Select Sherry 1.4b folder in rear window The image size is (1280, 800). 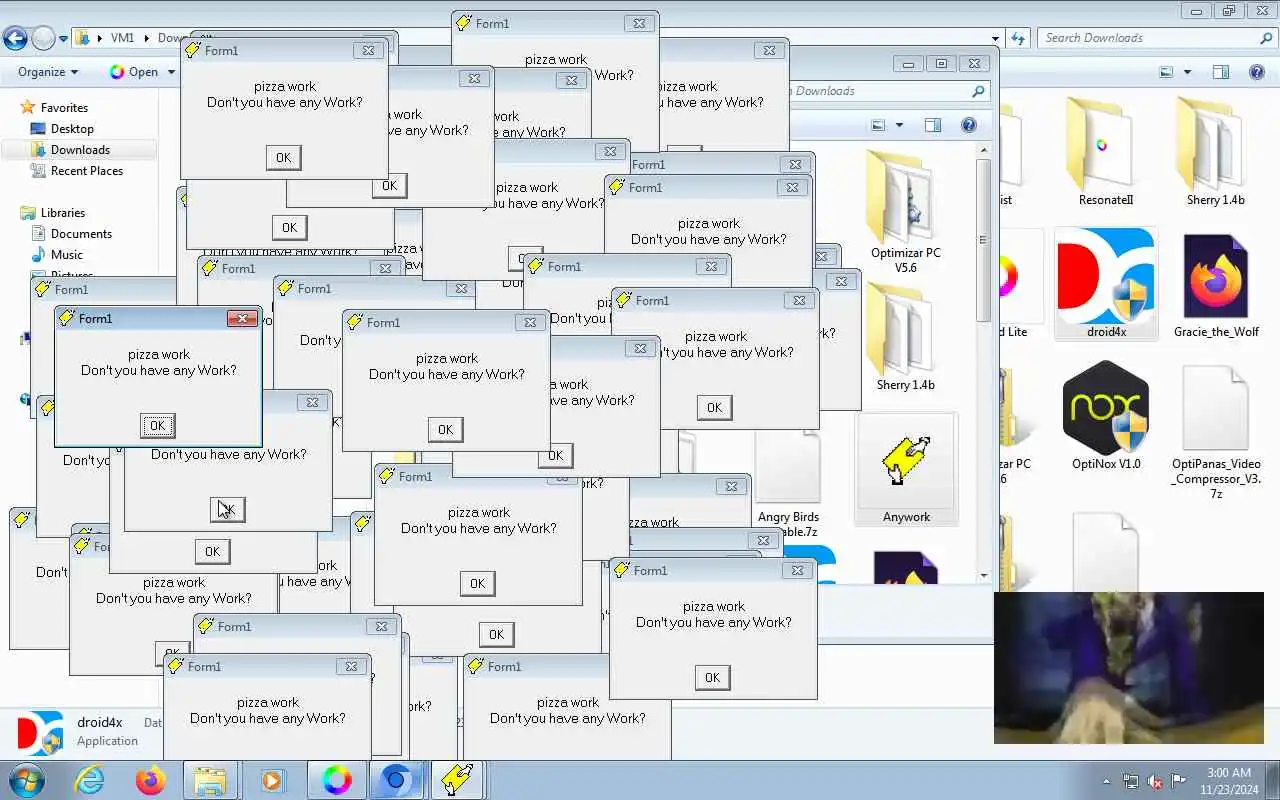(1215, 151)
